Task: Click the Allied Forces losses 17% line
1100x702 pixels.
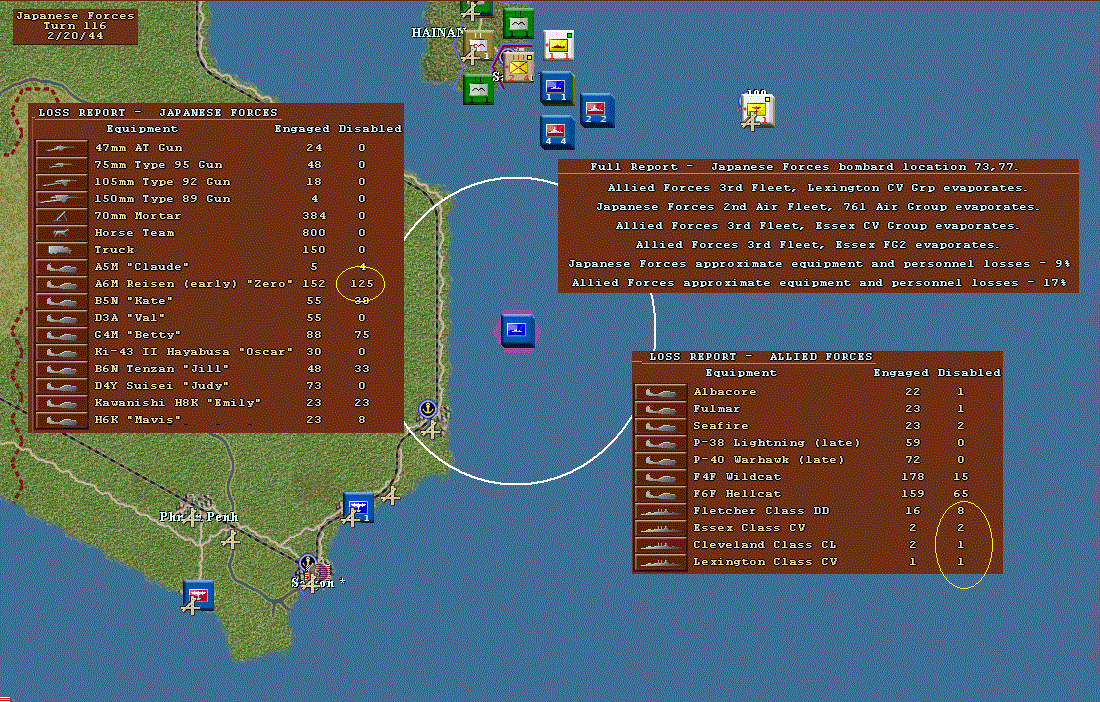Action: [819, 283]
